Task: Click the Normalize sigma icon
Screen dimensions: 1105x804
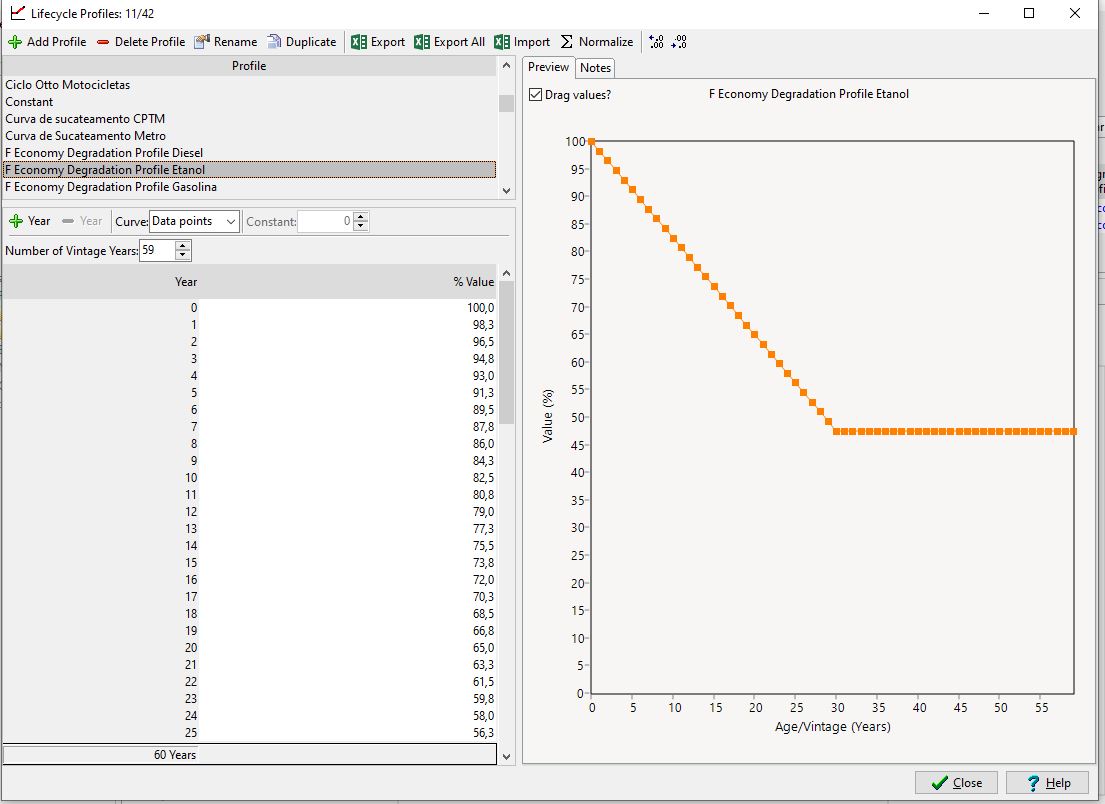Action: 567,42
